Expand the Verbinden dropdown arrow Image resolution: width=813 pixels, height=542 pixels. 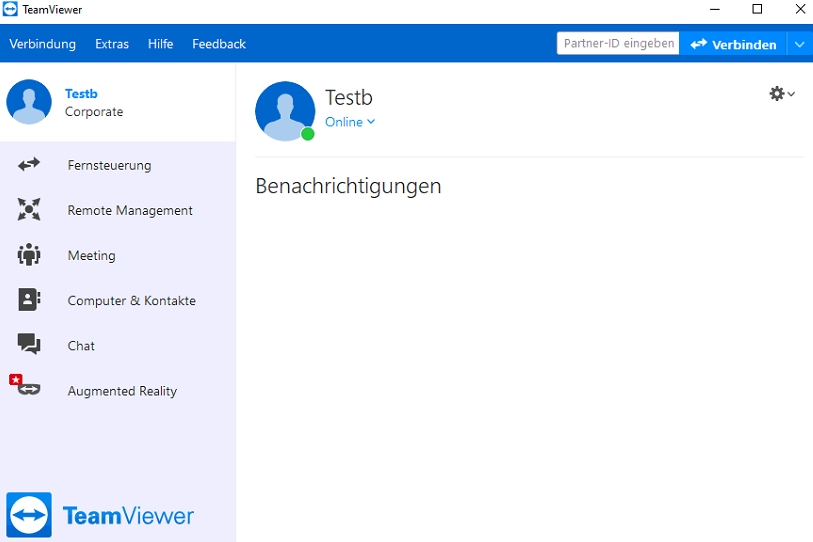pyautogui.click(x=800, y=44)
